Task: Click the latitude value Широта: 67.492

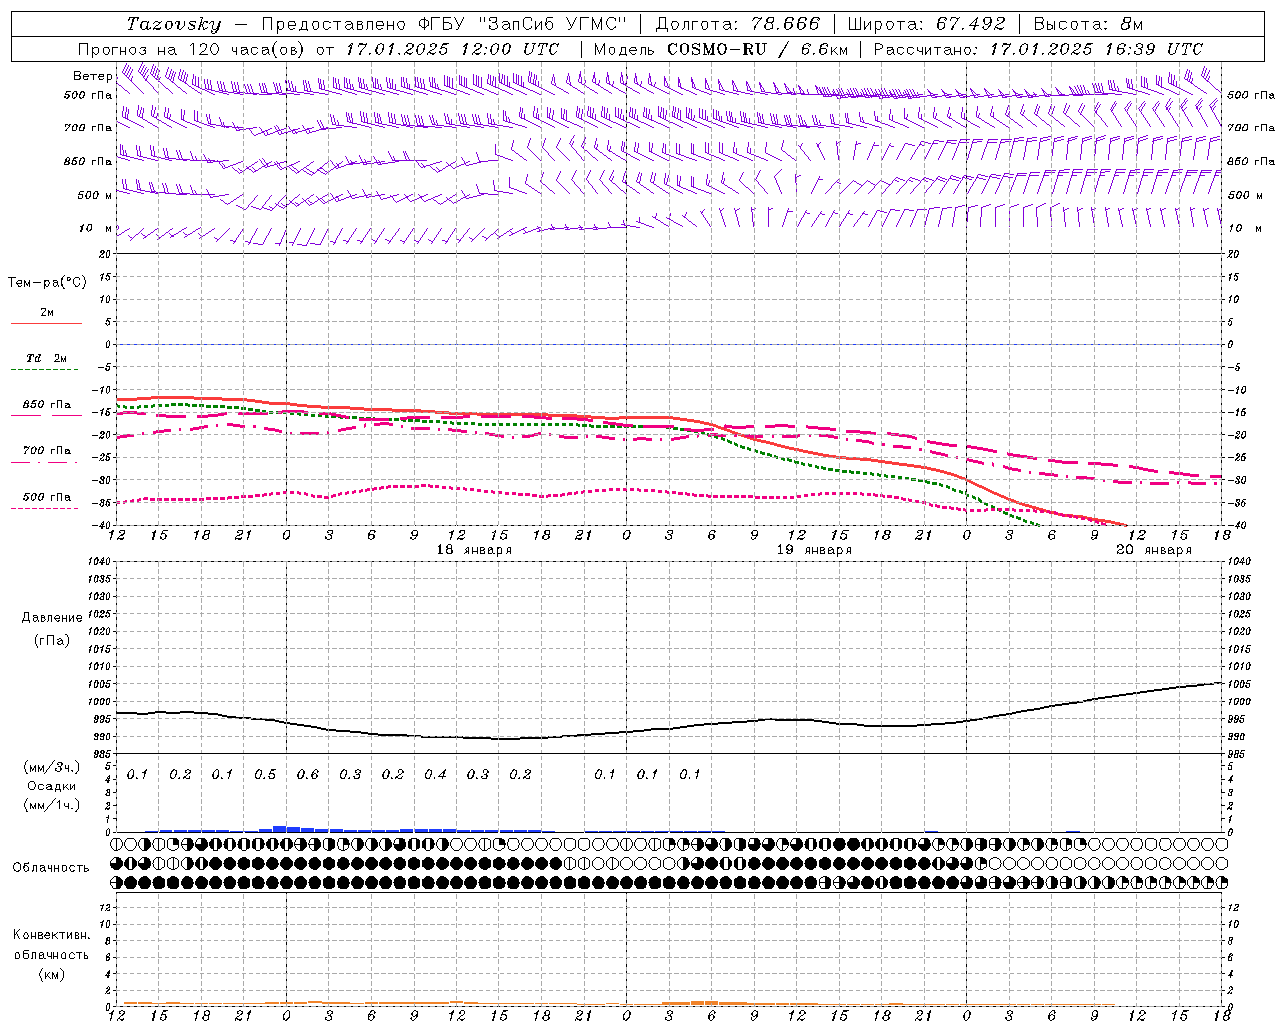Action: pos(926,24)
